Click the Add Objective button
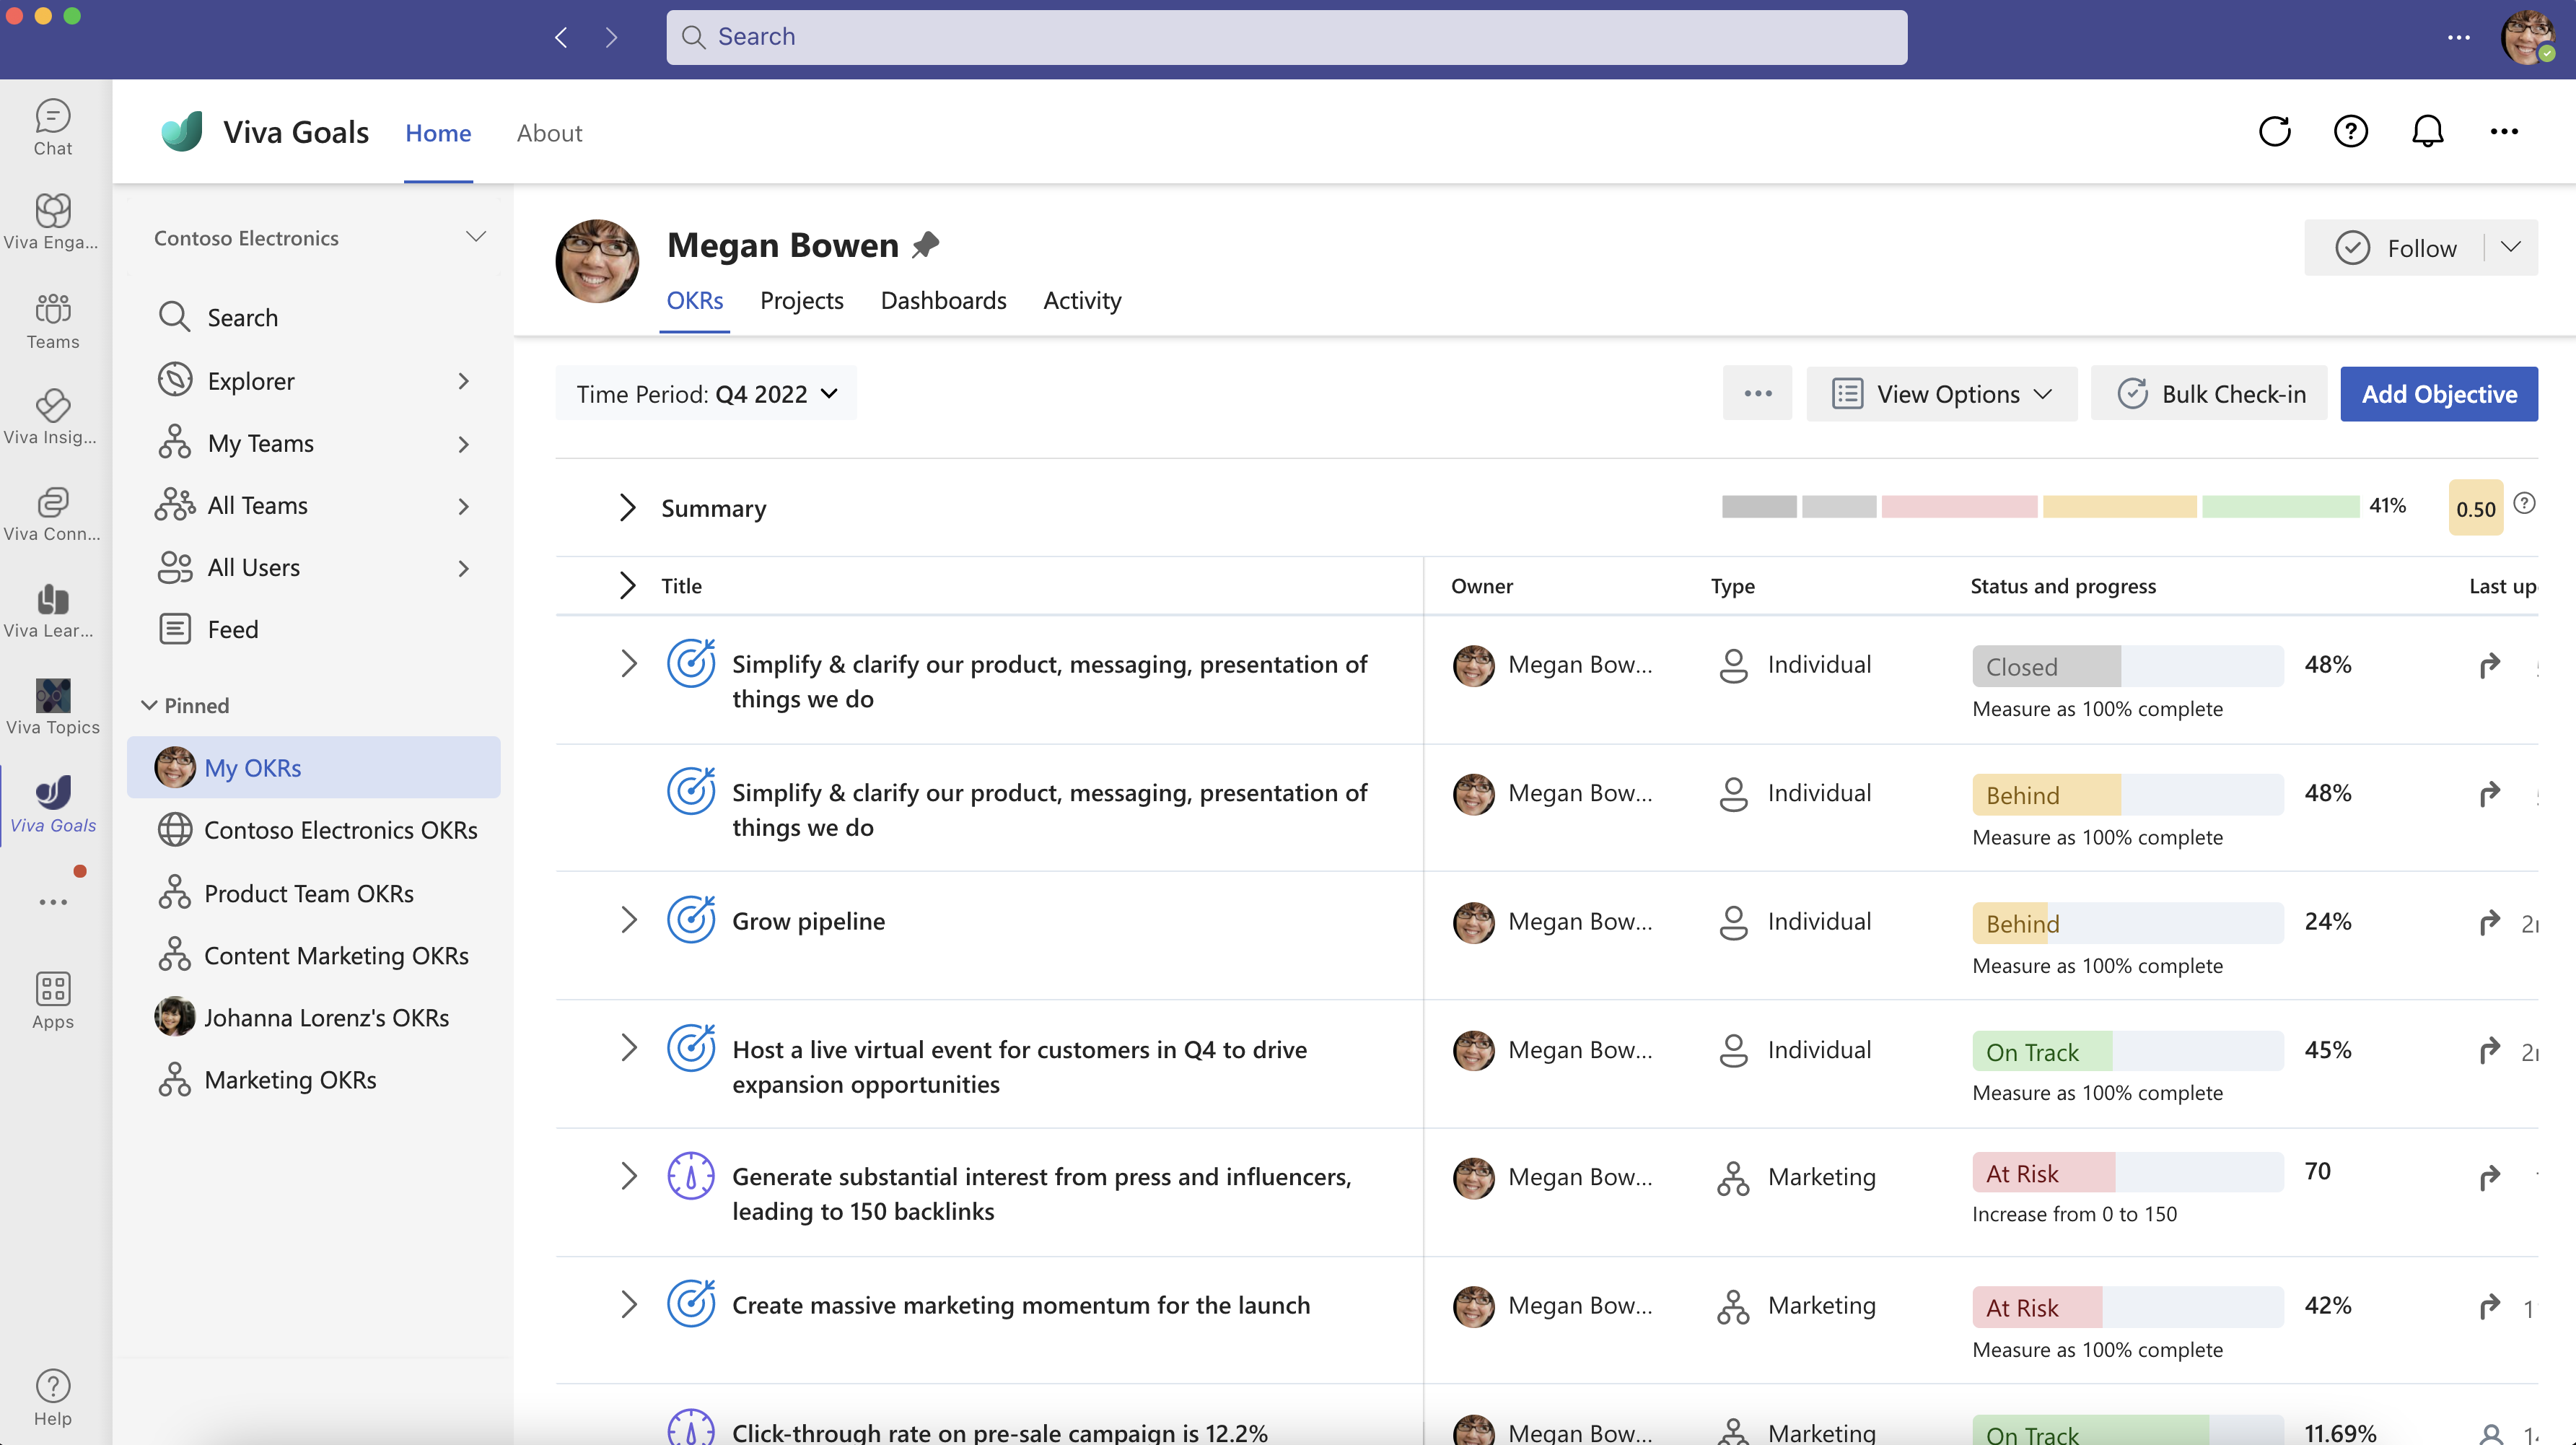The height and width of the screenshot is (1445, 2576). pyautogui.click(x=2438, y=393)
